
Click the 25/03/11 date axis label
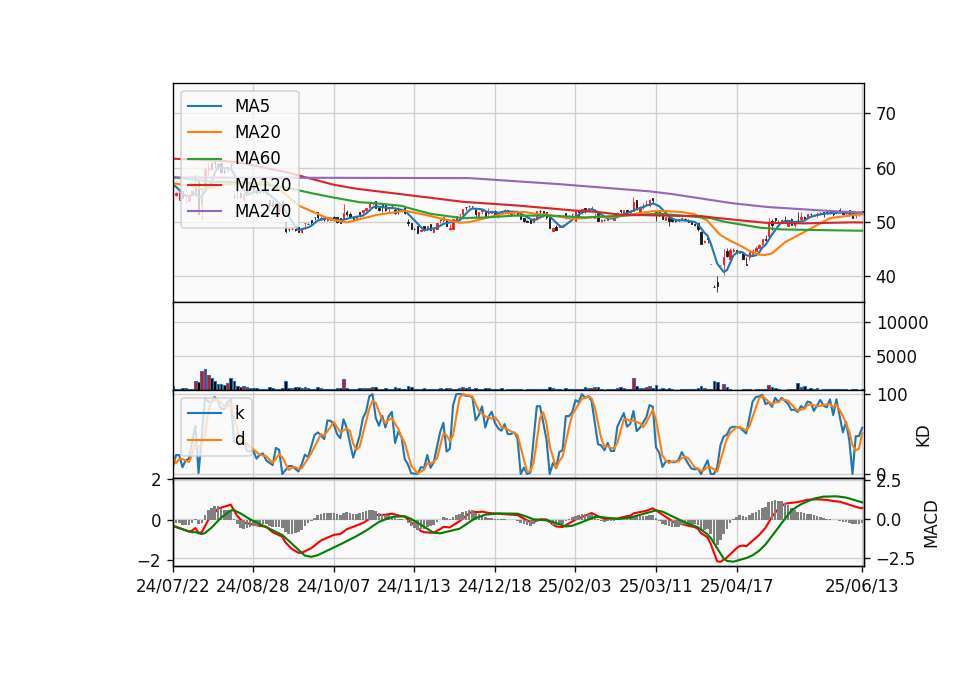656,586
